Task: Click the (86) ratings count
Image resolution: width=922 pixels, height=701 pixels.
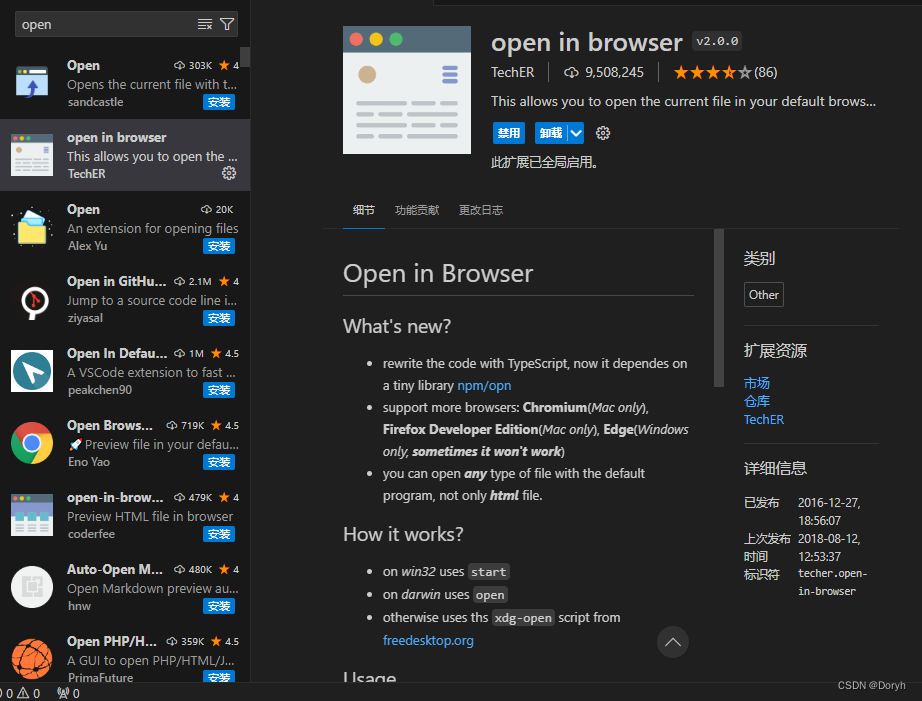Action: (x=766, y=72)
